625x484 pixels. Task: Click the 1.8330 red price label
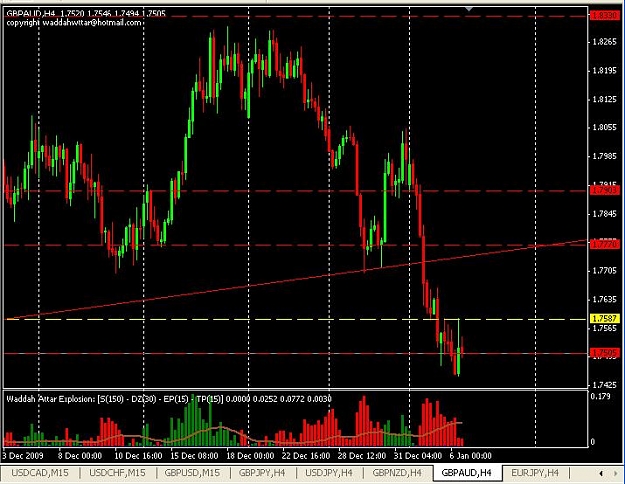(x=604, y=16)
